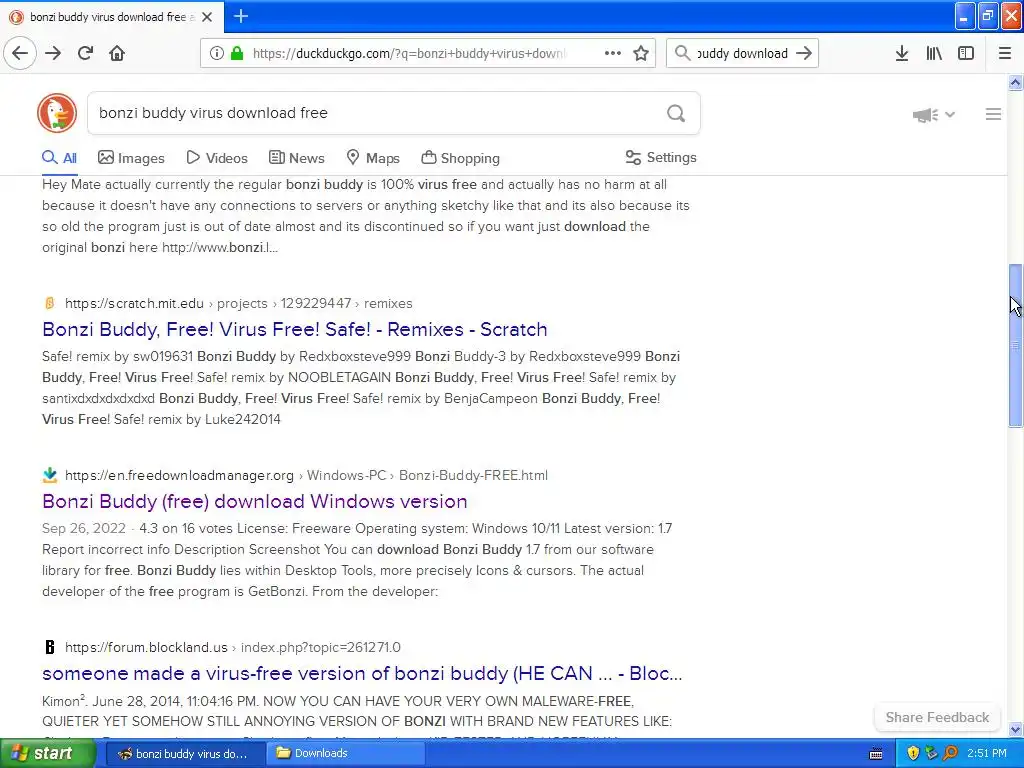Switch to Images results

131,158
